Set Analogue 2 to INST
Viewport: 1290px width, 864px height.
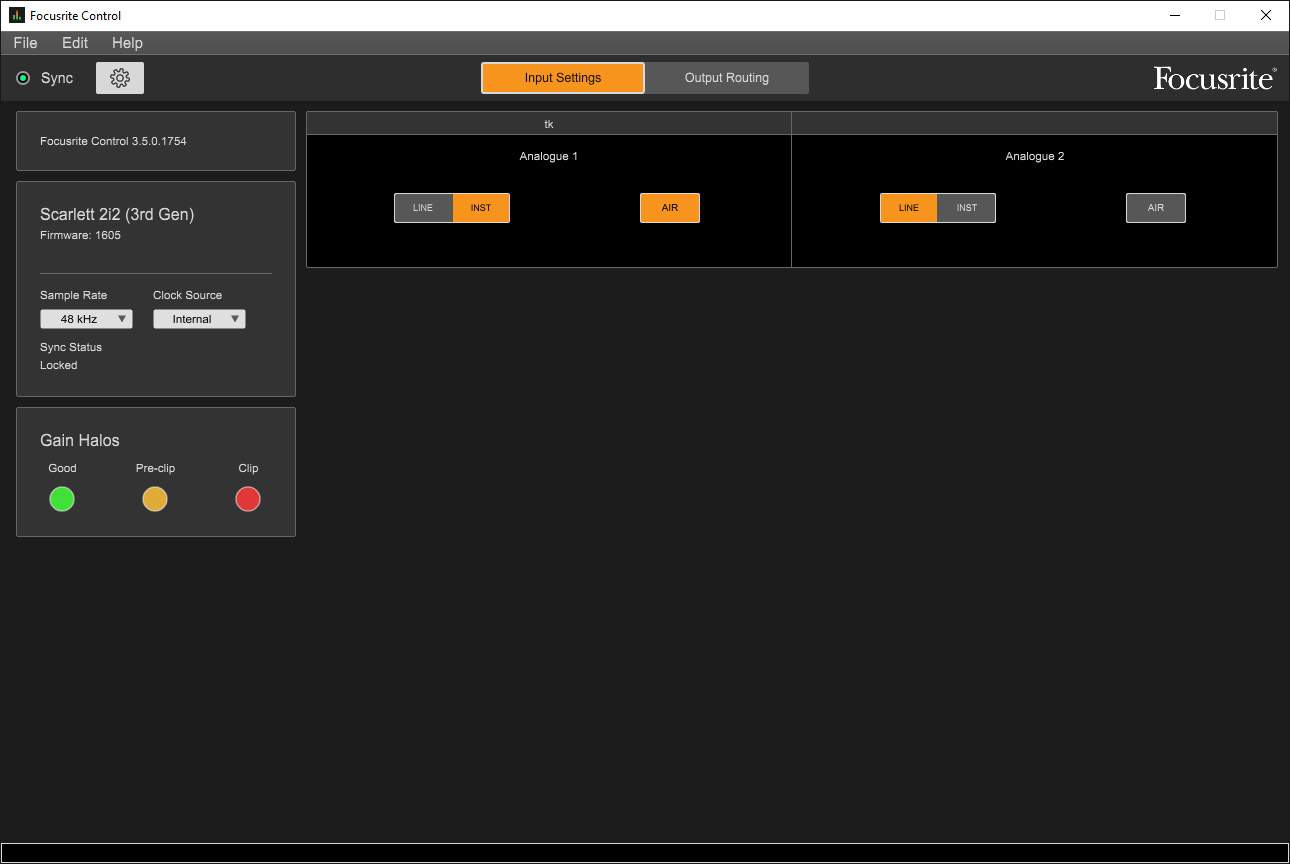(967, 208)
